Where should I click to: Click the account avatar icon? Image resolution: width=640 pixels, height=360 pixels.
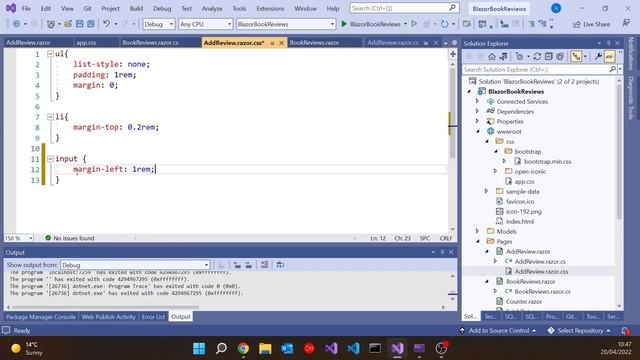[556, 8]
